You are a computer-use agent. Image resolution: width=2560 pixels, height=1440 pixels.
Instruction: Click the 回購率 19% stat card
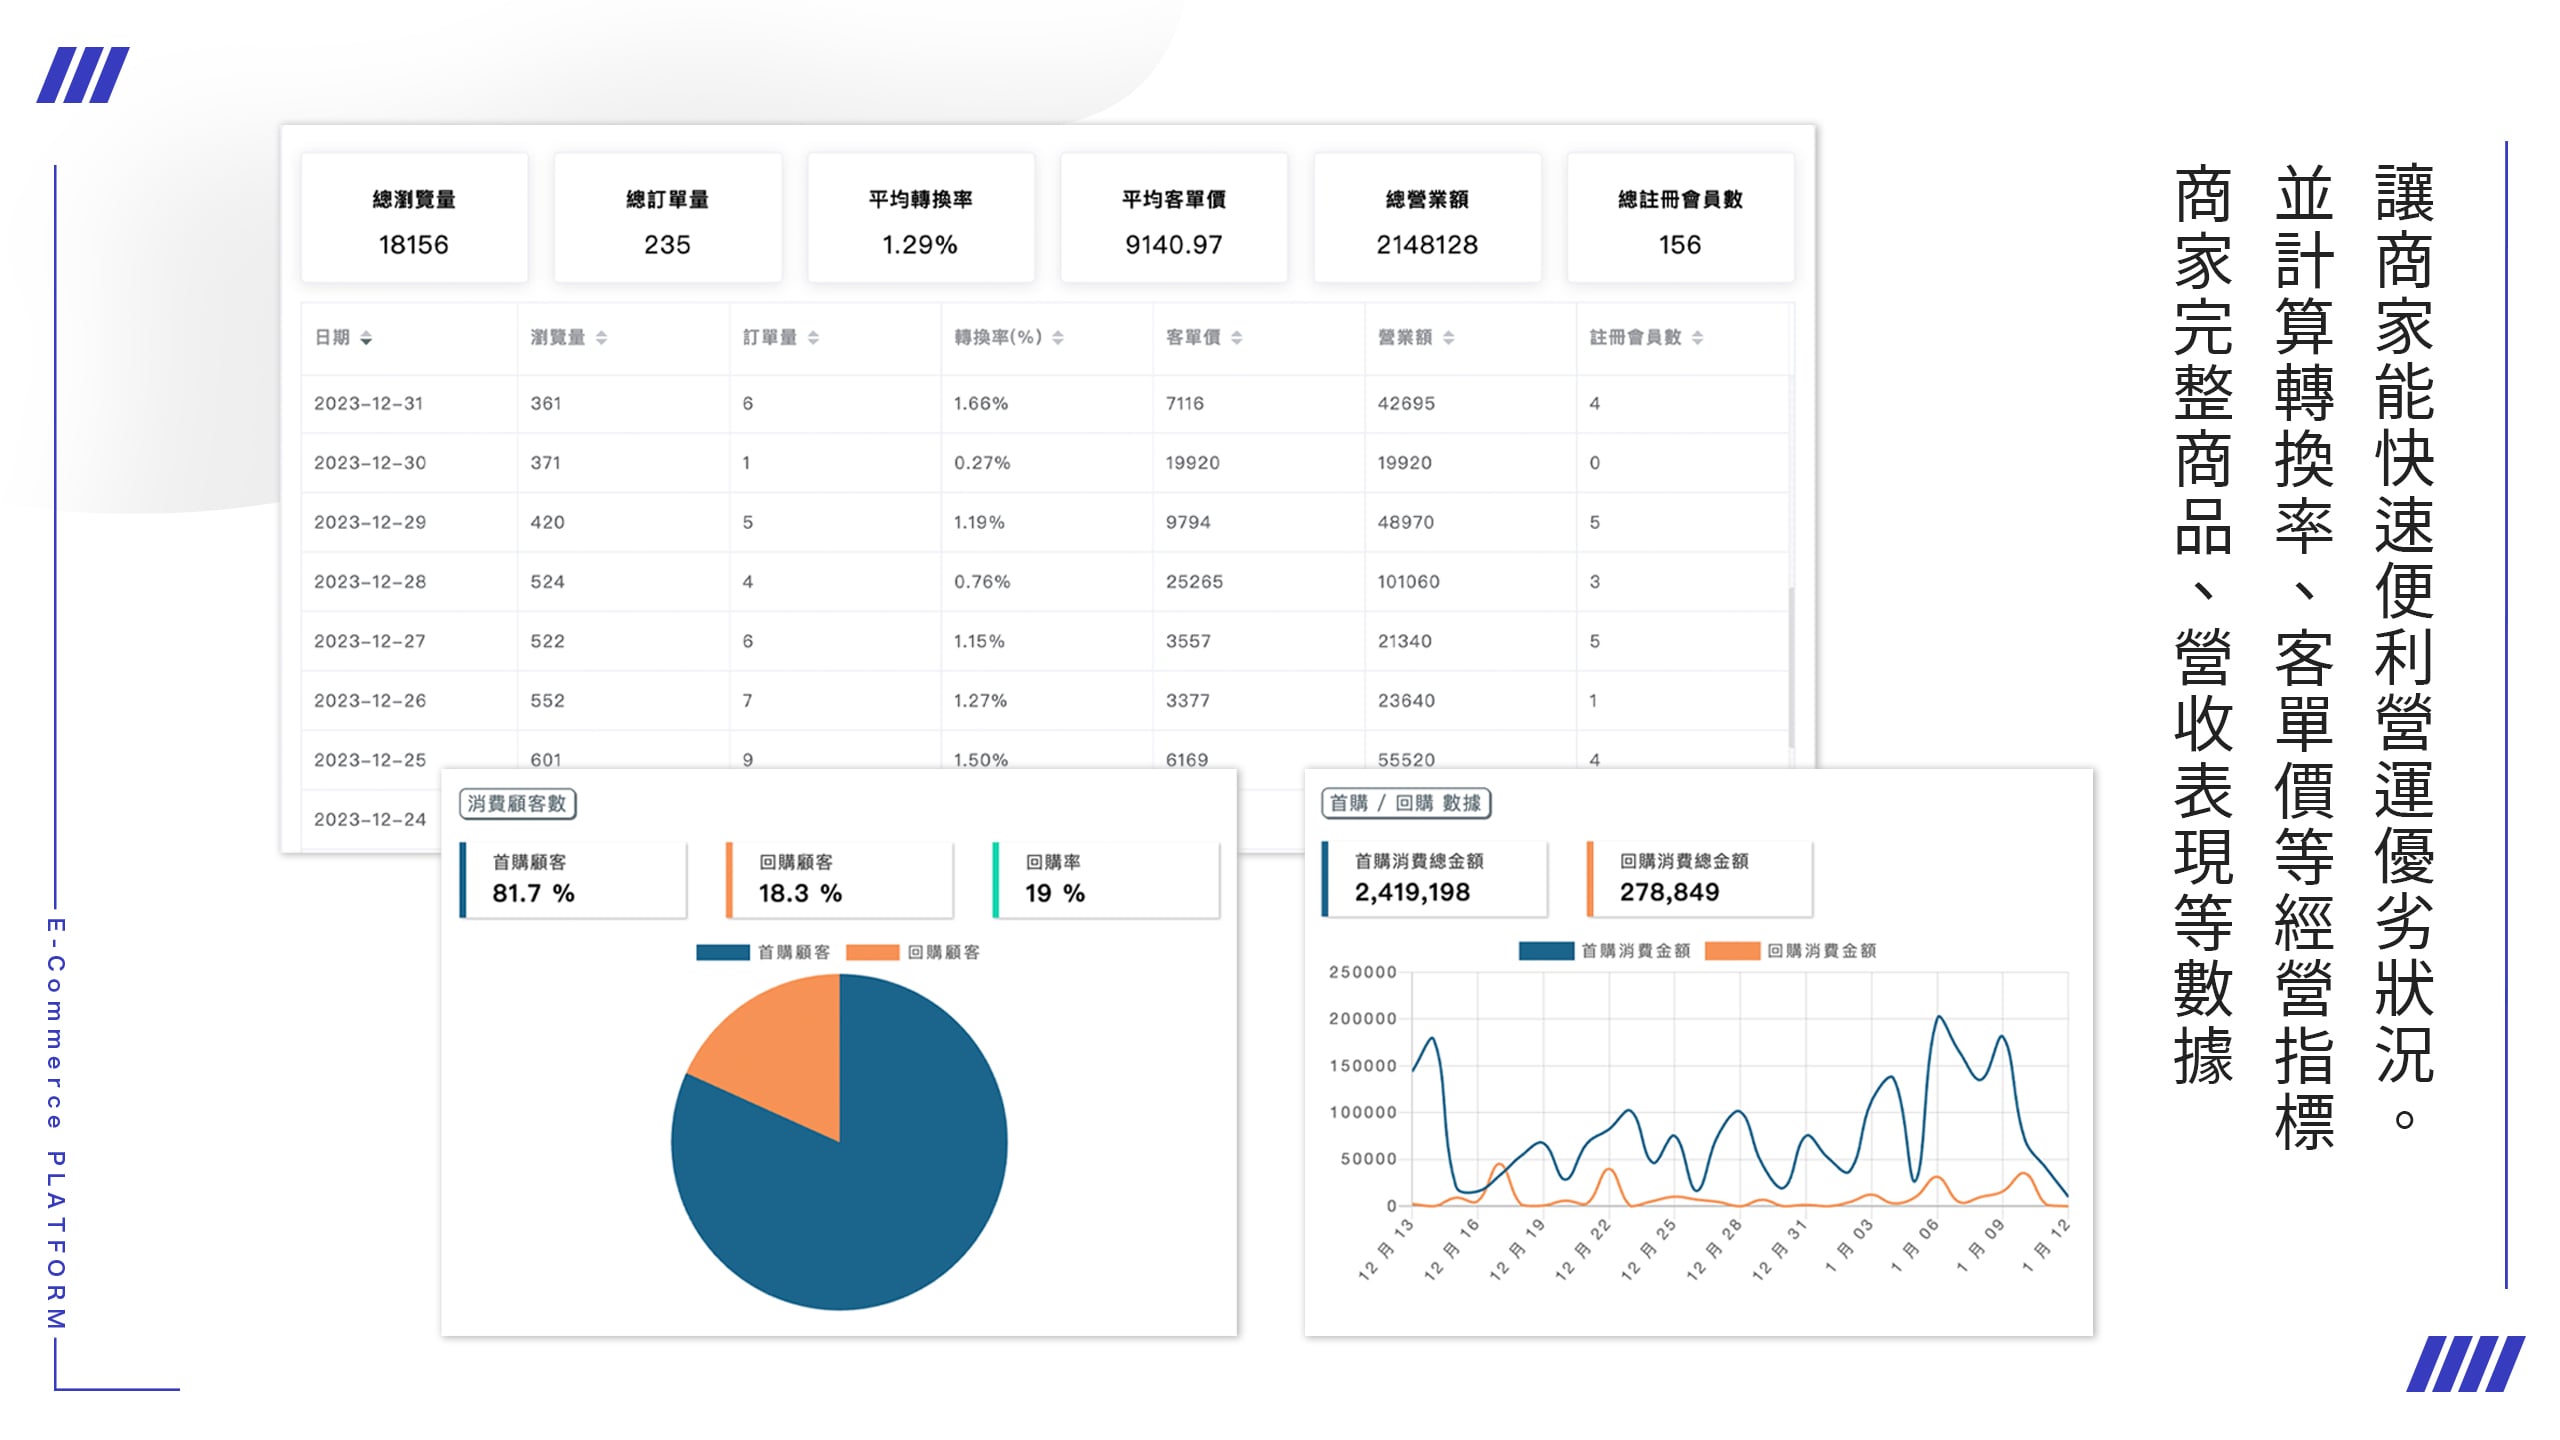click(x=1106, y=879)
